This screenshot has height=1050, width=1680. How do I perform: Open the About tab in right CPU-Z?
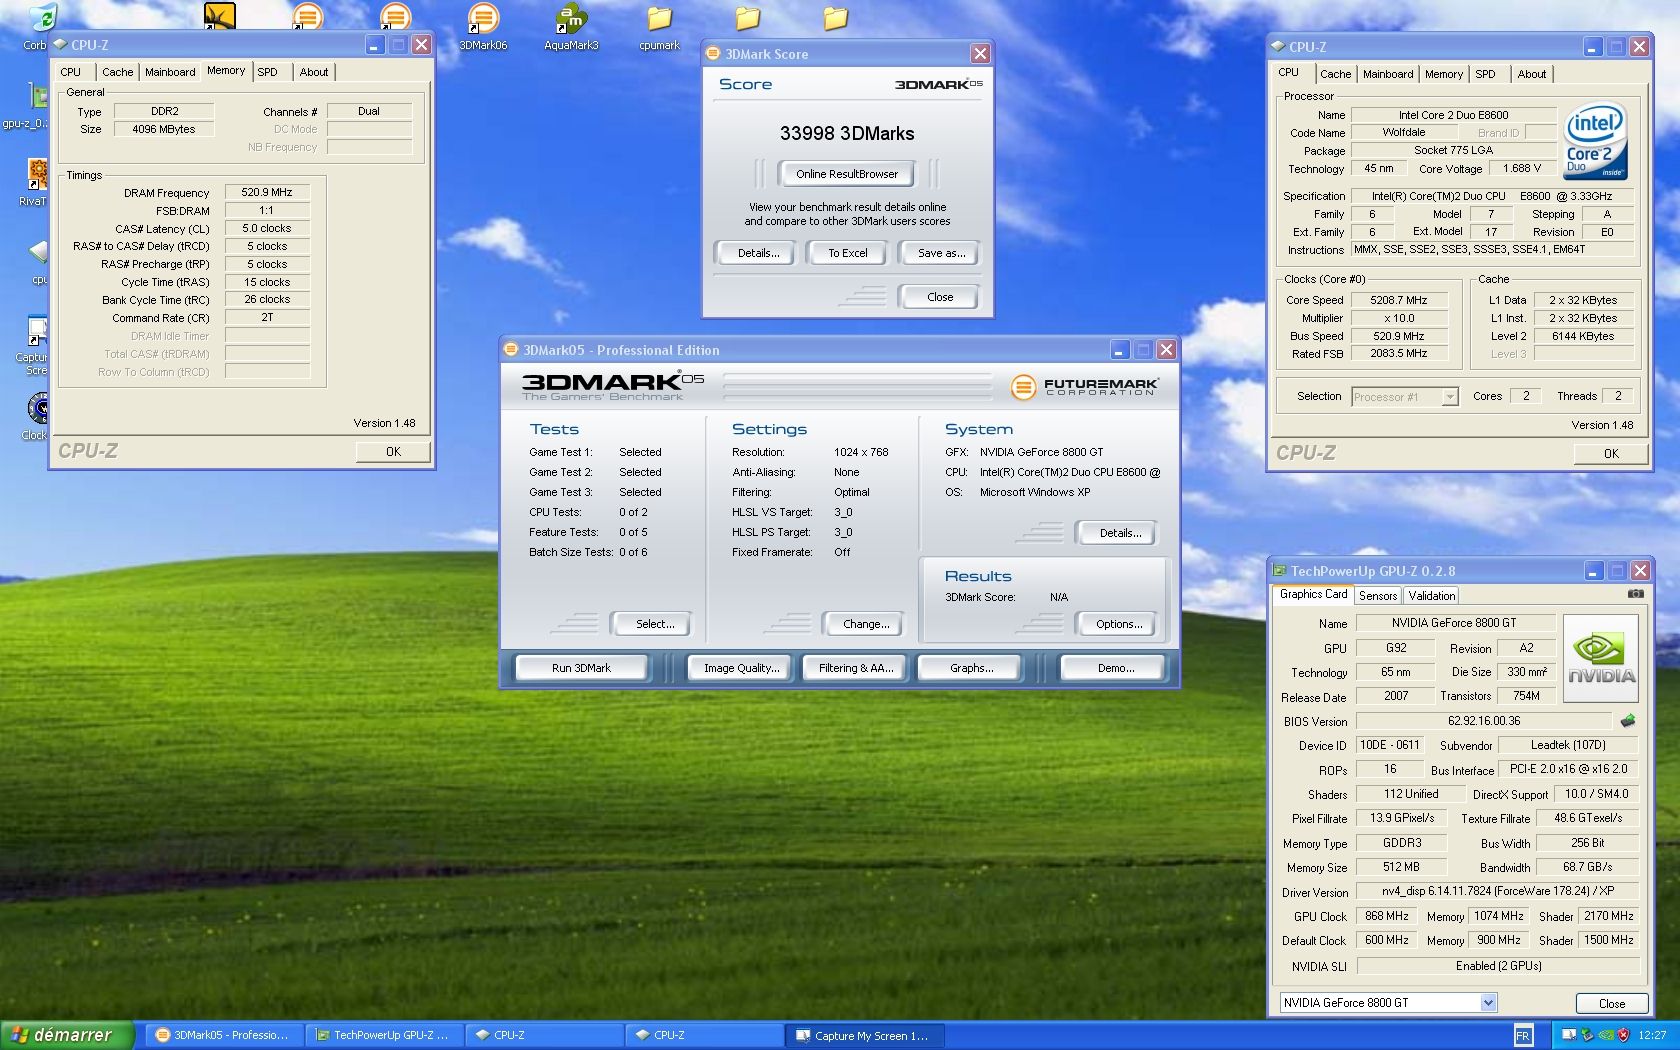(1531, 74)
